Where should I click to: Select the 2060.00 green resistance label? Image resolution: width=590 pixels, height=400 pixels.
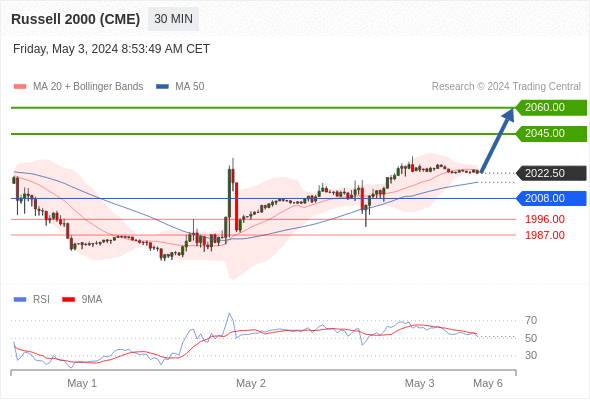coord(551,108)
